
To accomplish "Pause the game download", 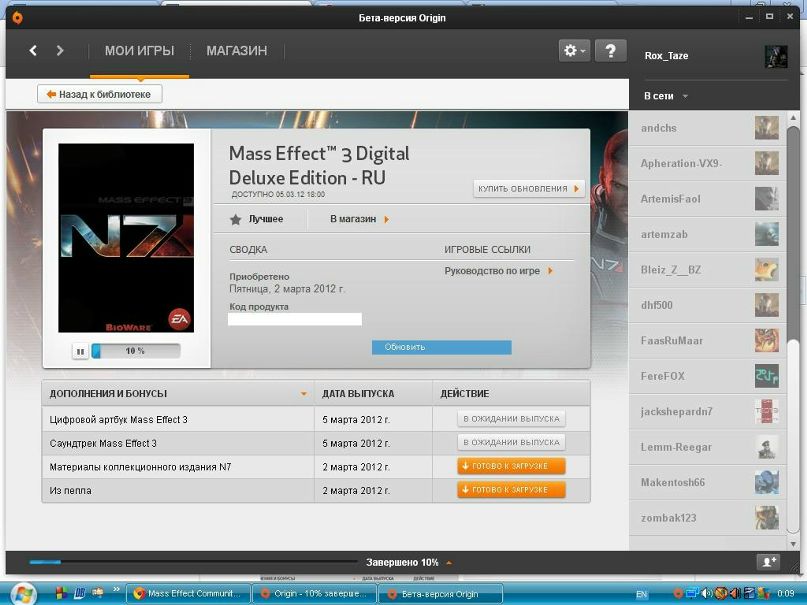I will [x=80, y=351].
